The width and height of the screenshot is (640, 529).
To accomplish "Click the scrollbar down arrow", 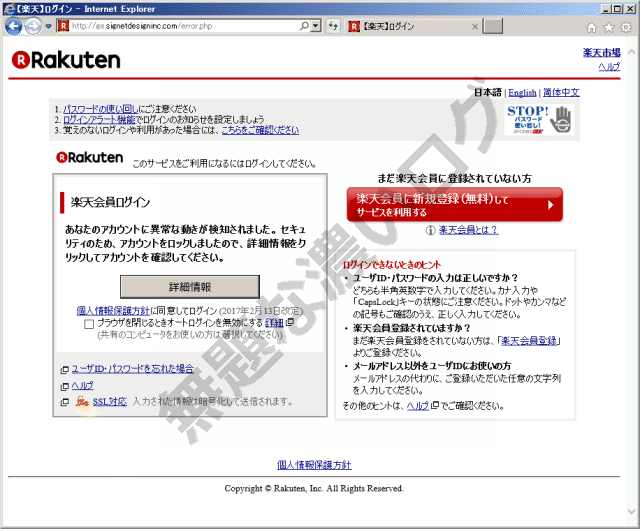I will point(631,511).
